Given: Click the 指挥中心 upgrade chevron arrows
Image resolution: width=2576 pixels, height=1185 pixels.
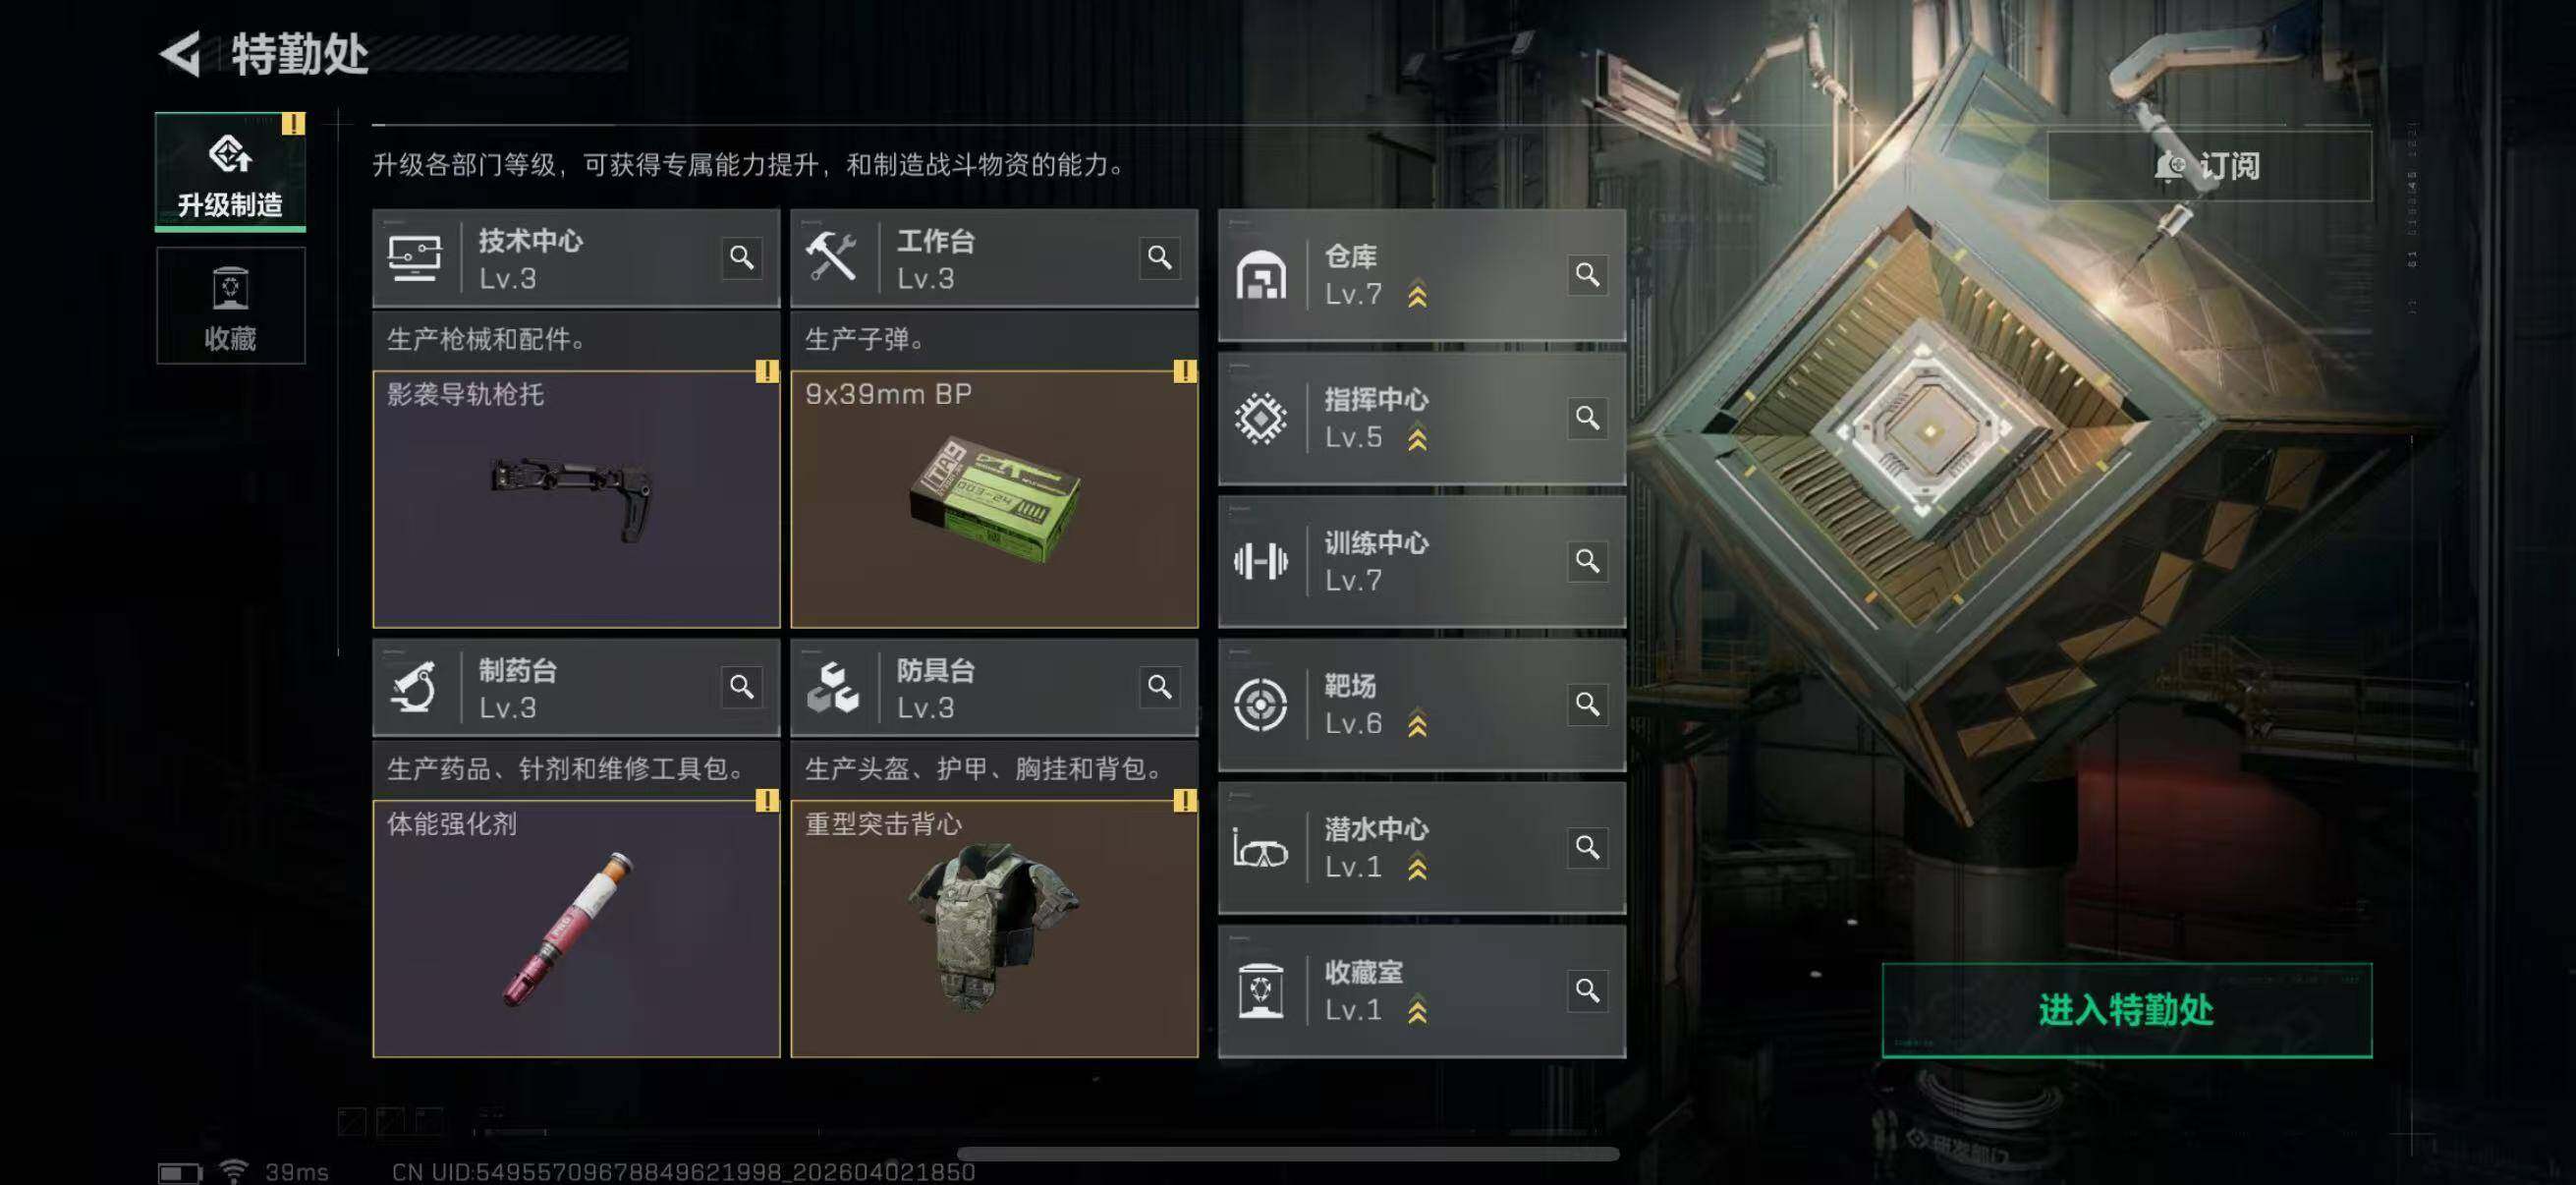Looking at the screenshot, I should pos(1417,439).
